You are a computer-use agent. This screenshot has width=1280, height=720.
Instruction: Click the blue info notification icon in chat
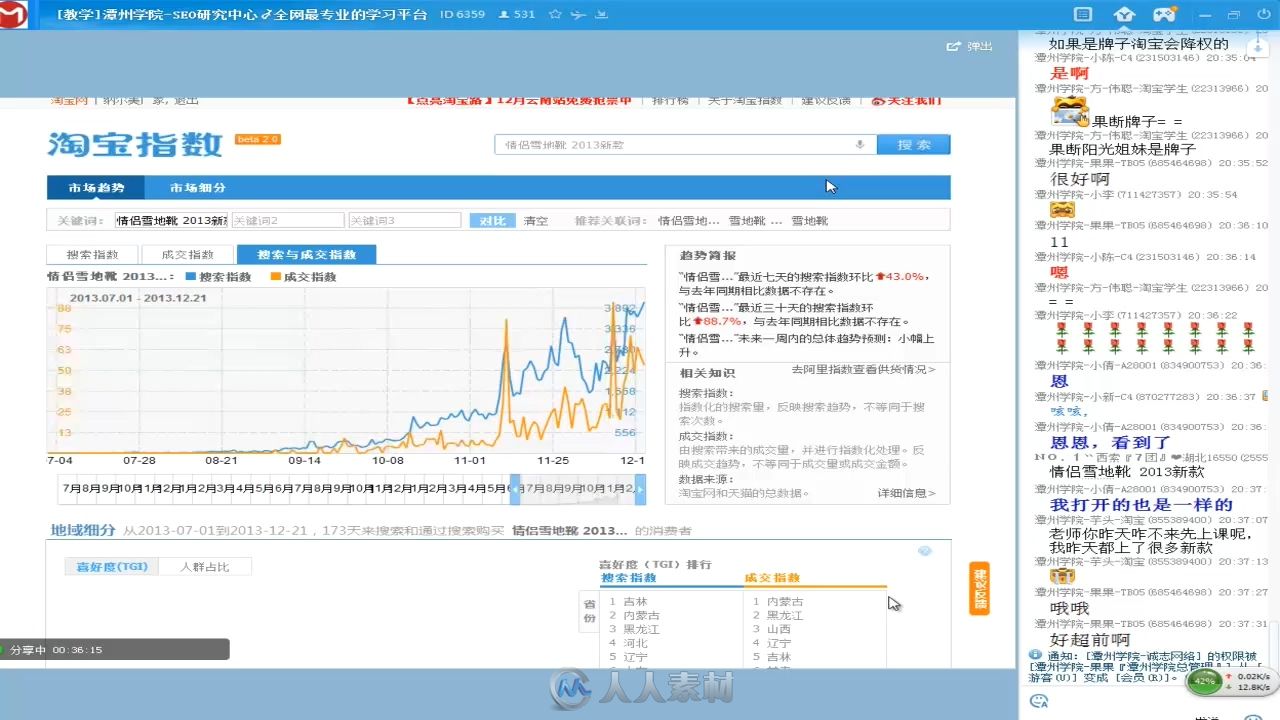tap(1035, 655)
